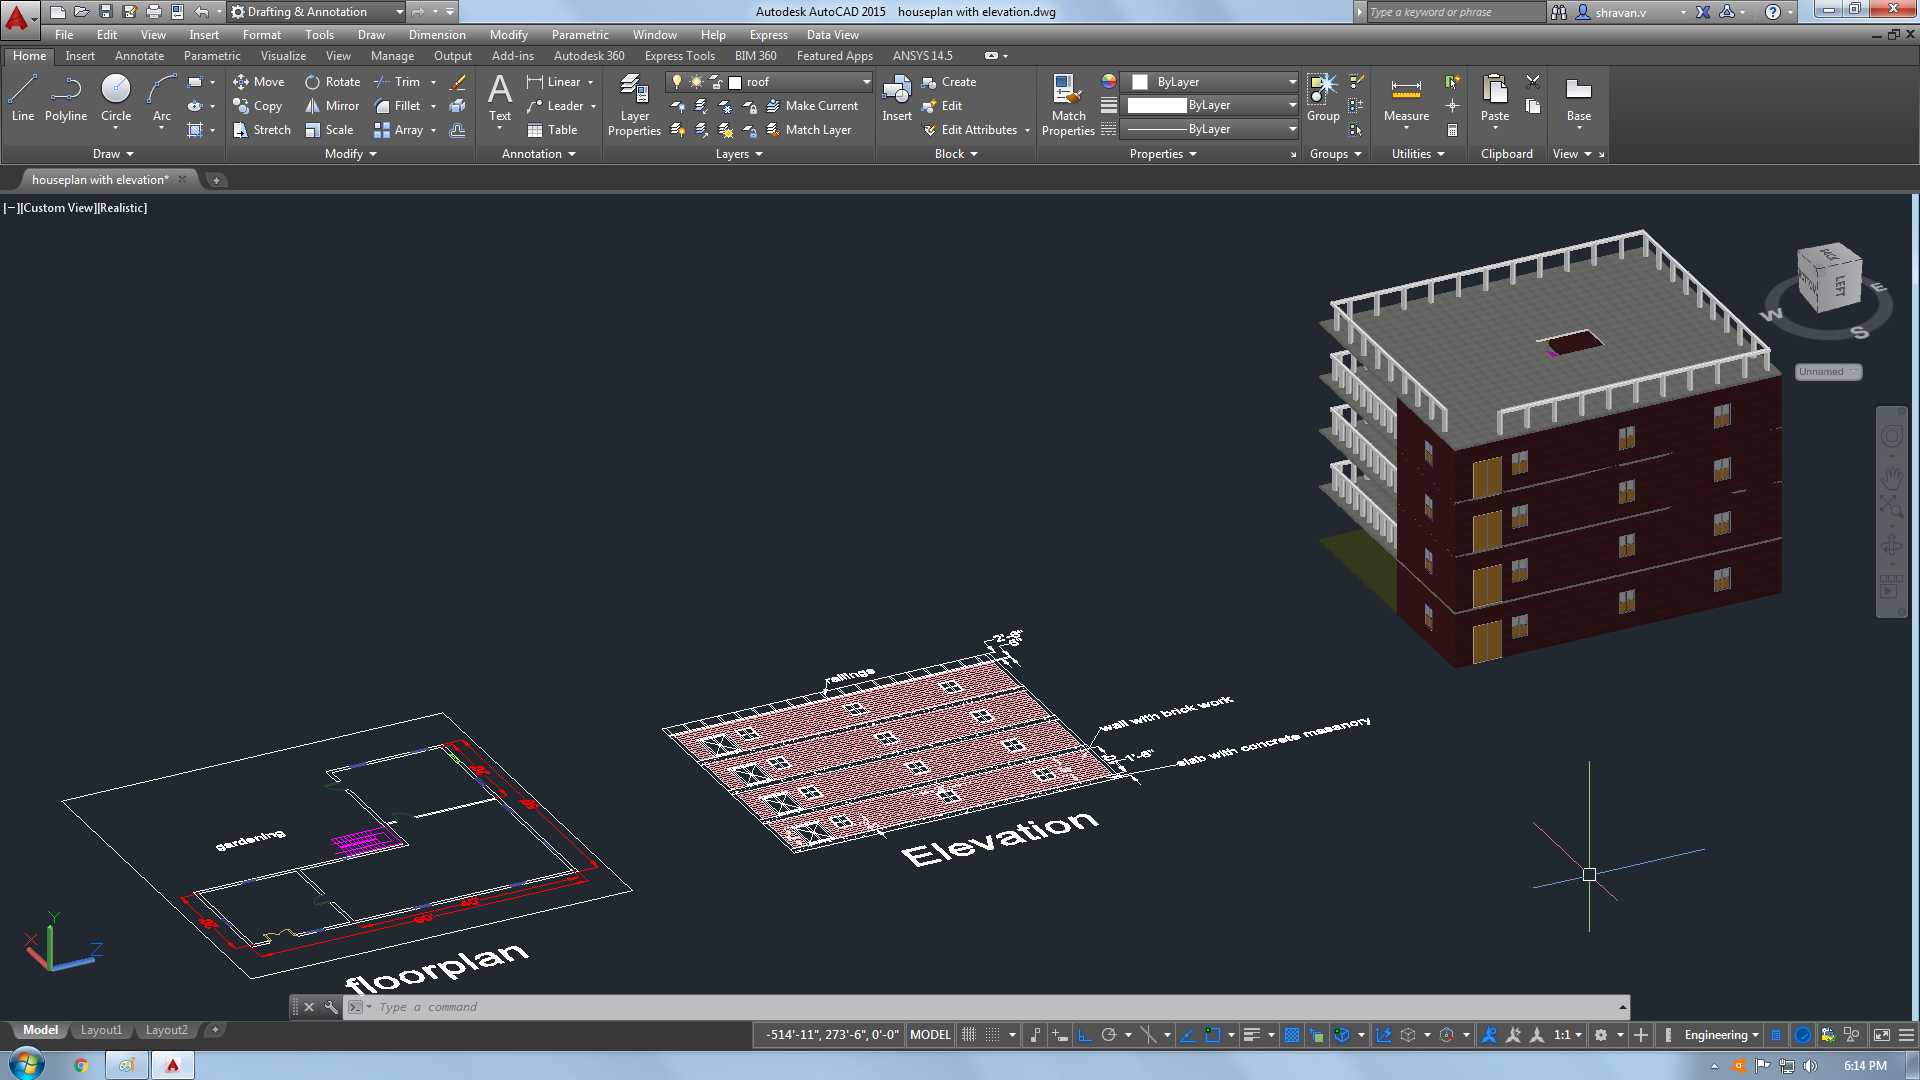
Task: Choose the Copy tool
Action: coord(257,106)
